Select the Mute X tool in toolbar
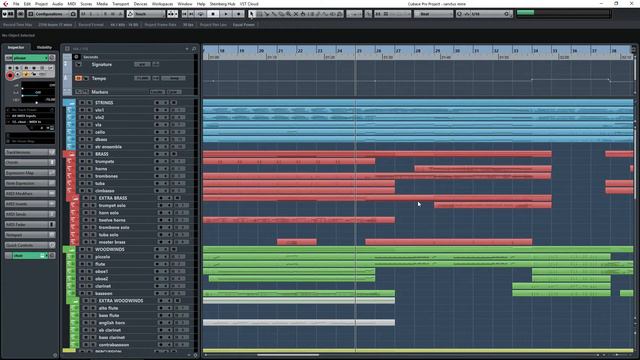This screenshot has height=360, width=640. (296, 14)
